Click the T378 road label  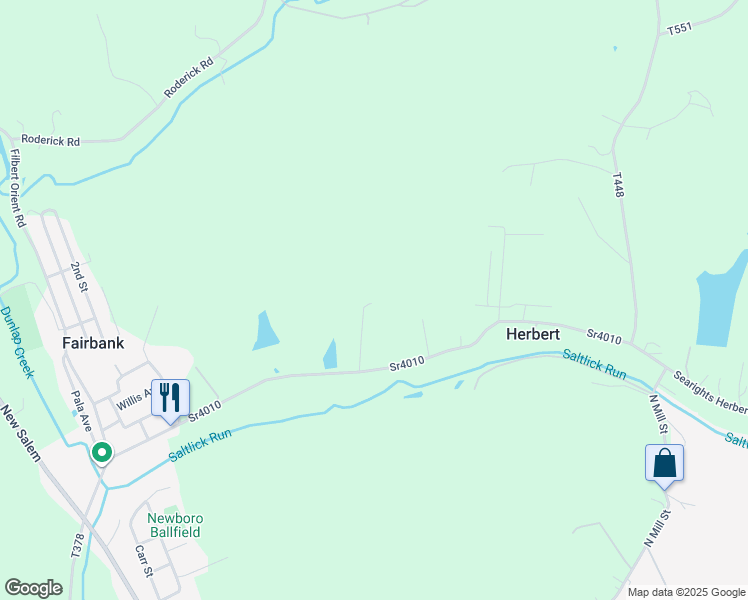77,546
